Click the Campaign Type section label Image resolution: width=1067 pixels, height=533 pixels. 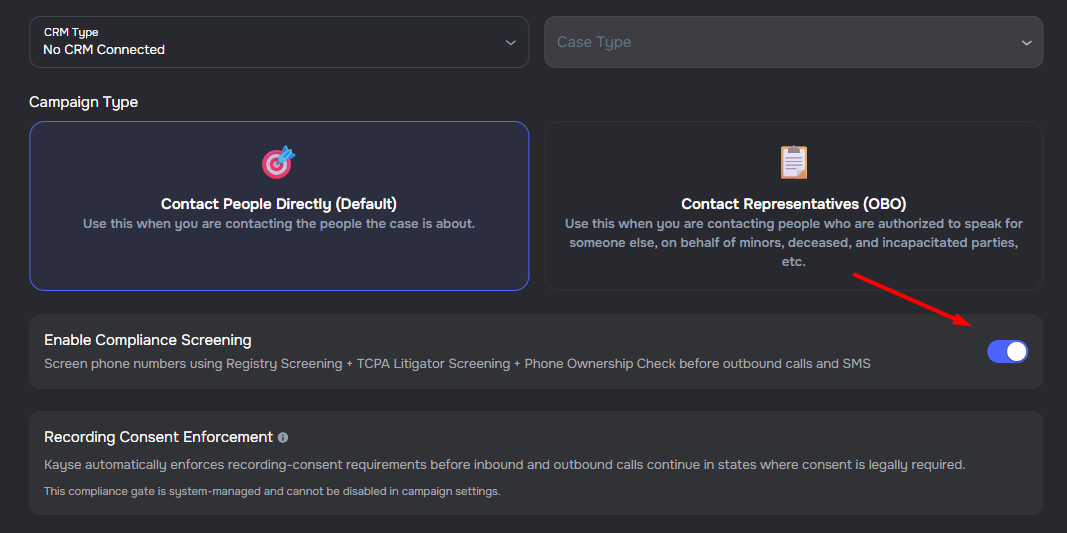tap(84, 102)
